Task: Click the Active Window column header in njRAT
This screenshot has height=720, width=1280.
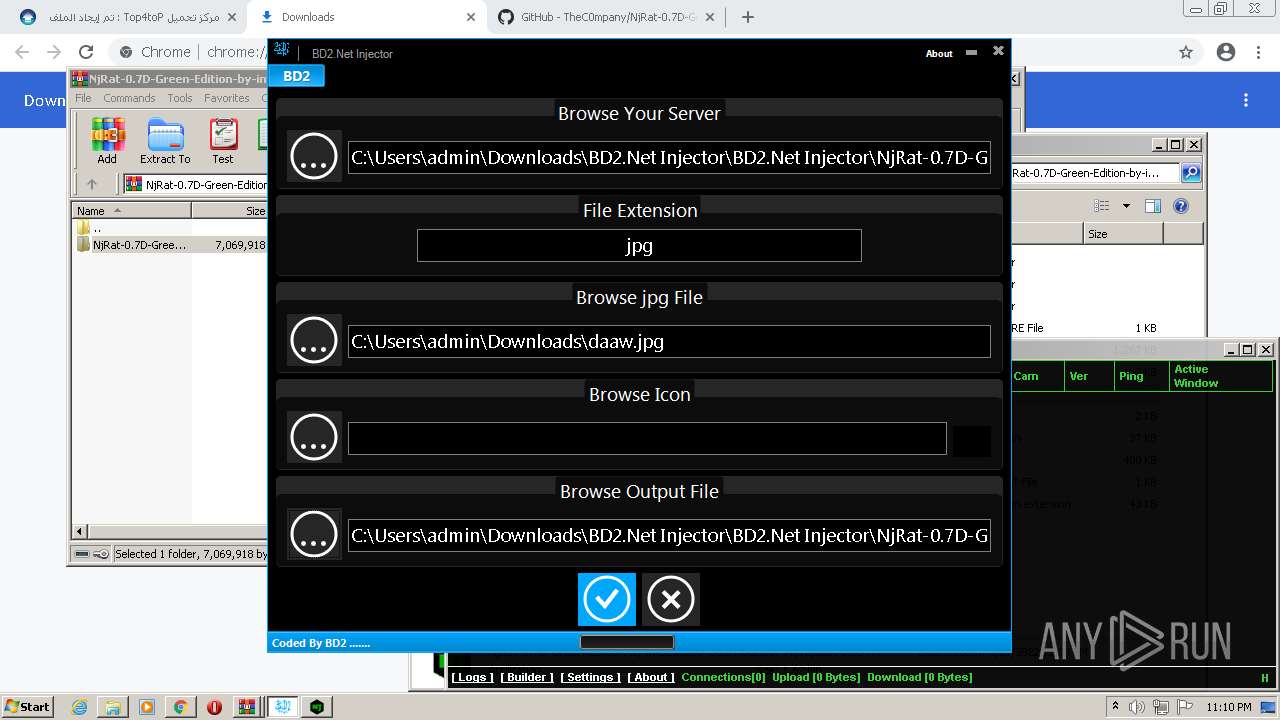Action: click(x=1221, y=376)
